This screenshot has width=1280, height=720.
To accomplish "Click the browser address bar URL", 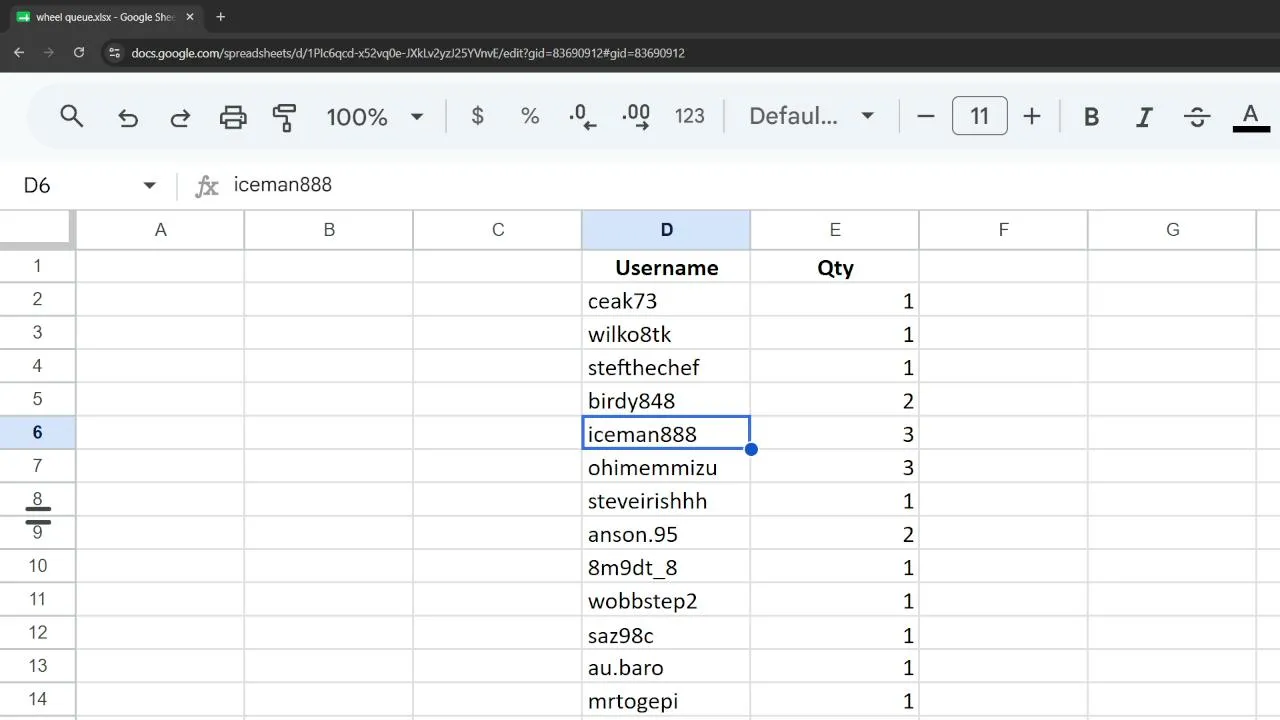I will tap(408, 53).
